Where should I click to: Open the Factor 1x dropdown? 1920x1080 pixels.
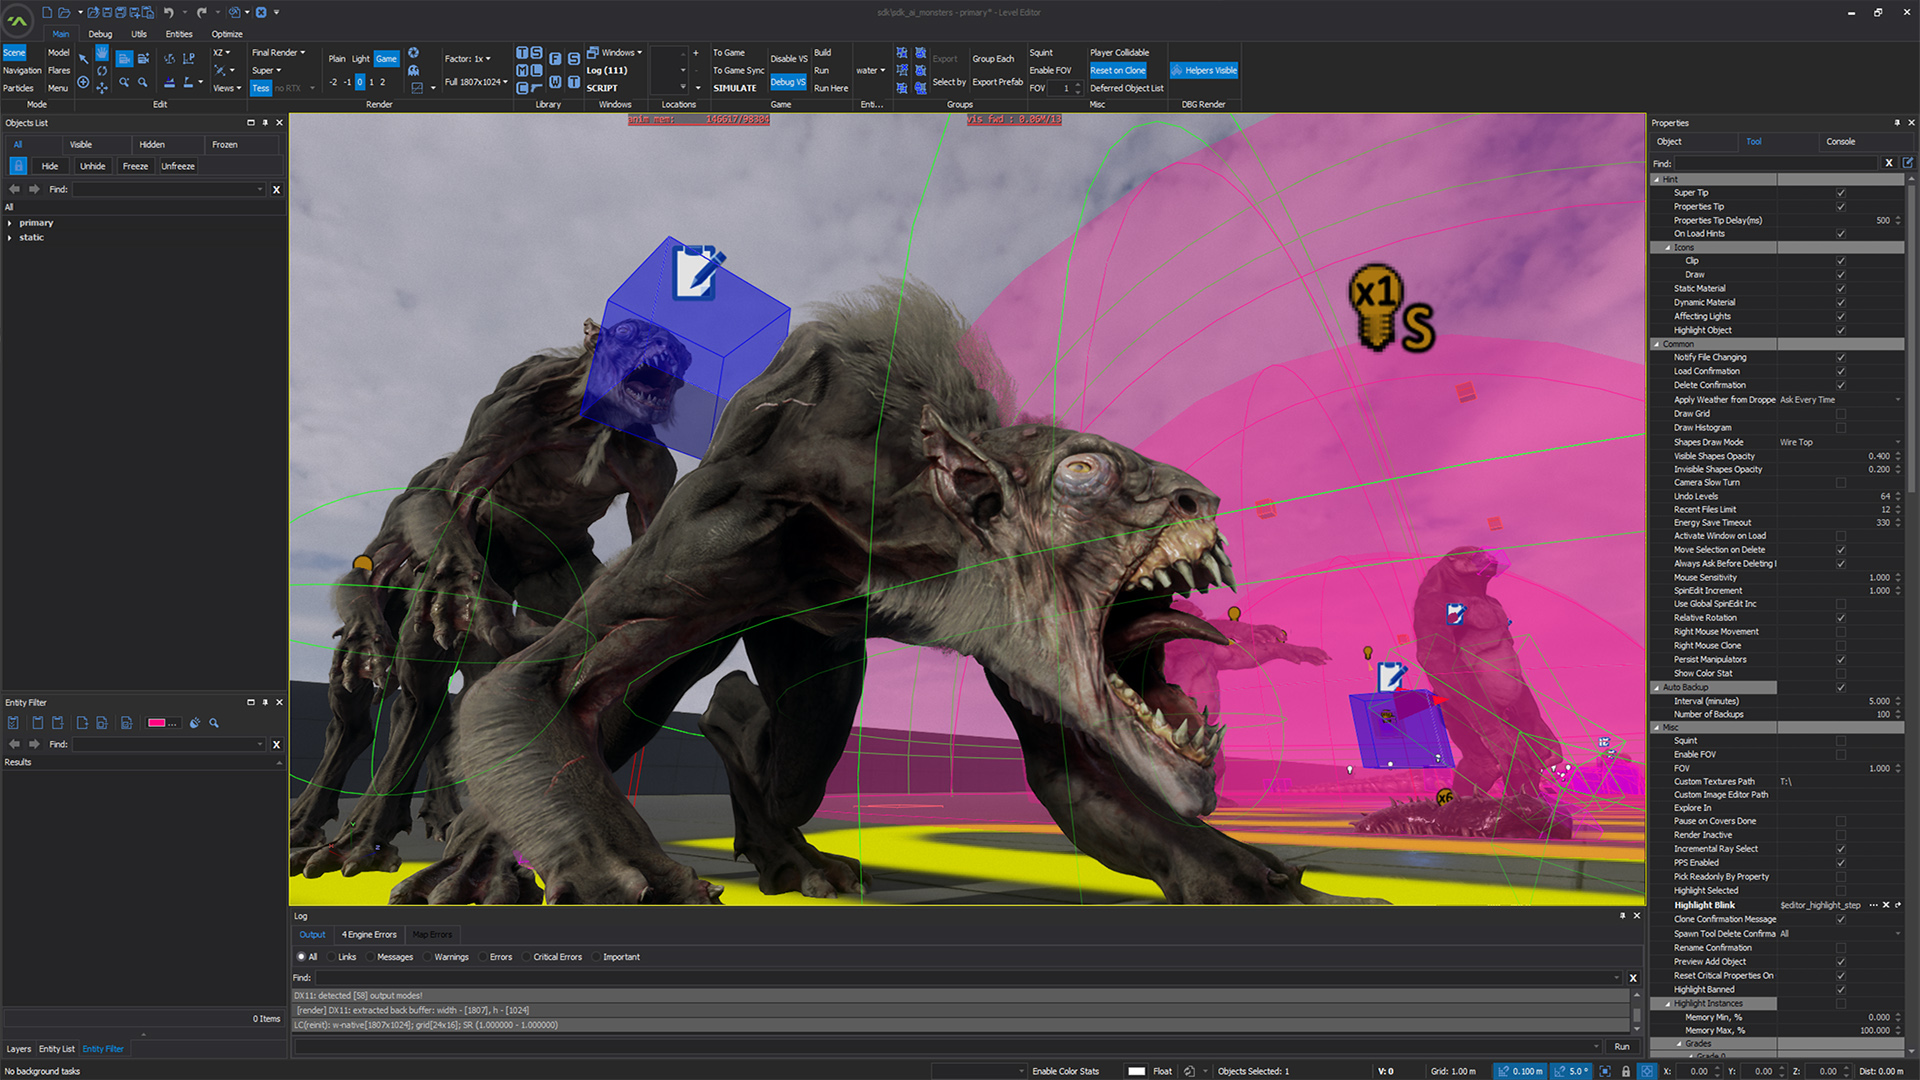point(468,59)
